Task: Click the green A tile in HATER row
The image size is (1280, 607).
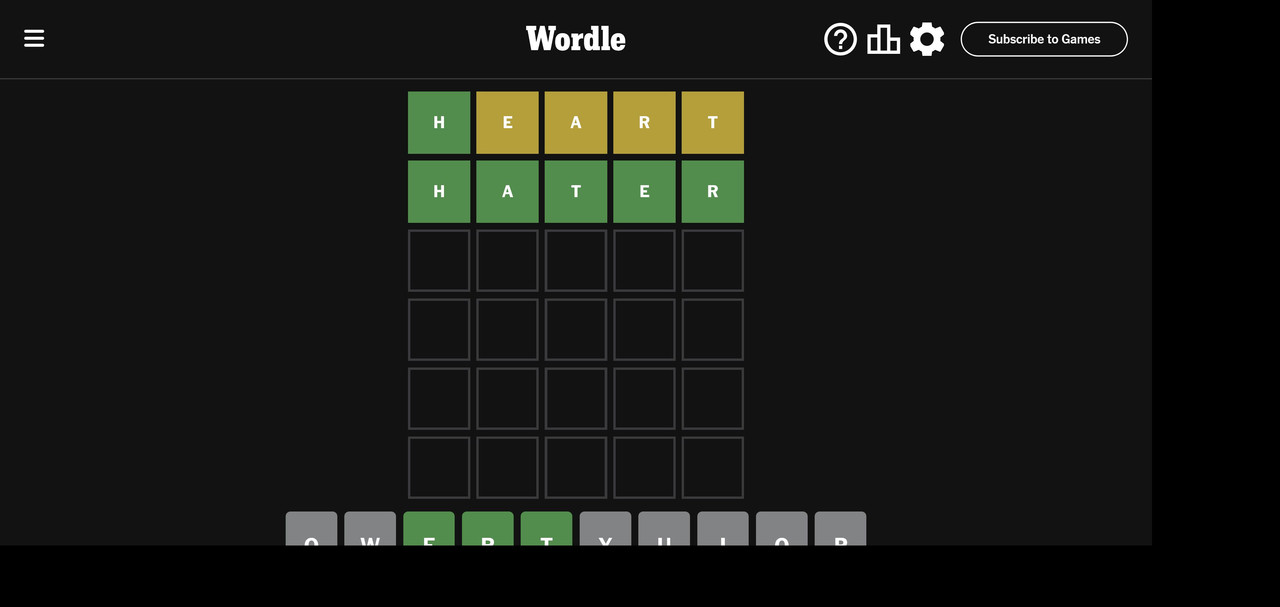Action: pos(507,192)
